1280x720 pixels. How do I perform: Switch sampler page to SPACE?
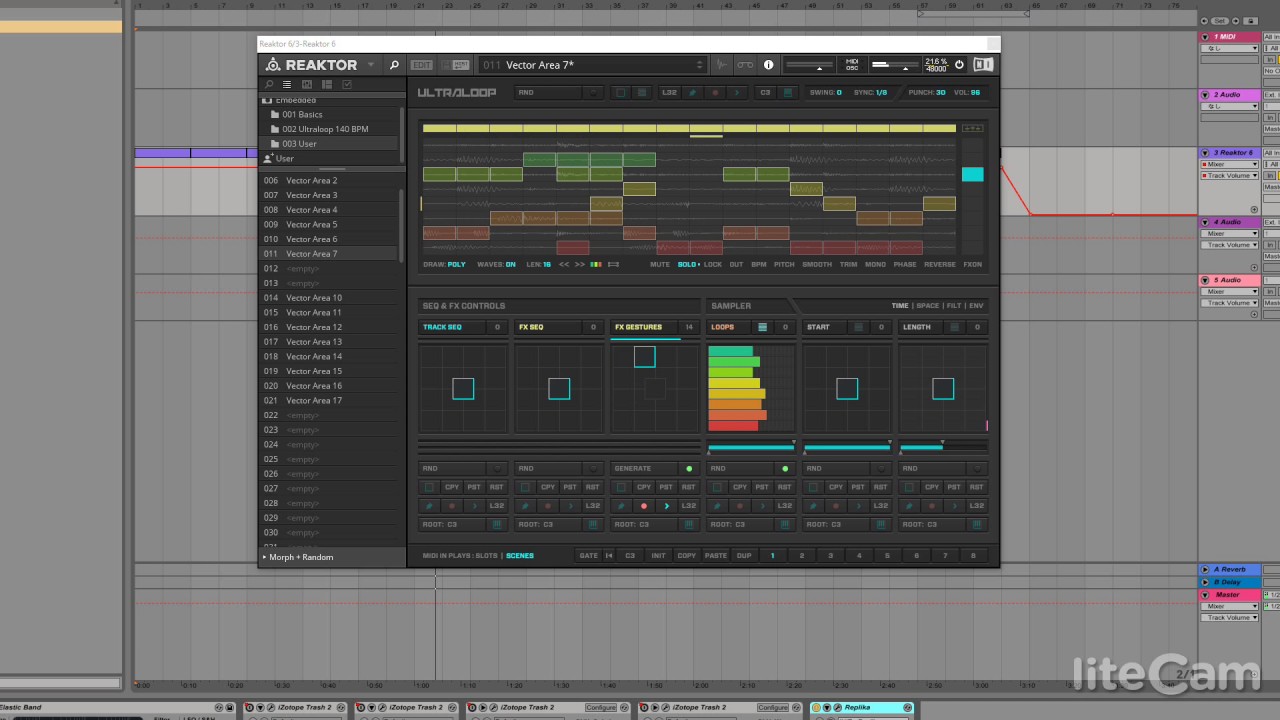928,306
